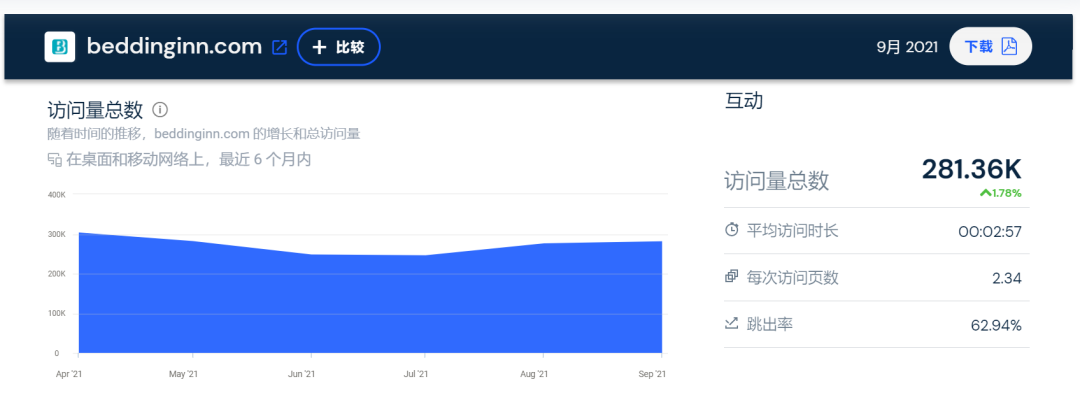This screenshot has height=393, width=1080.
Task: Click the 281.36K total visits value
Action: tap(971, 169)
